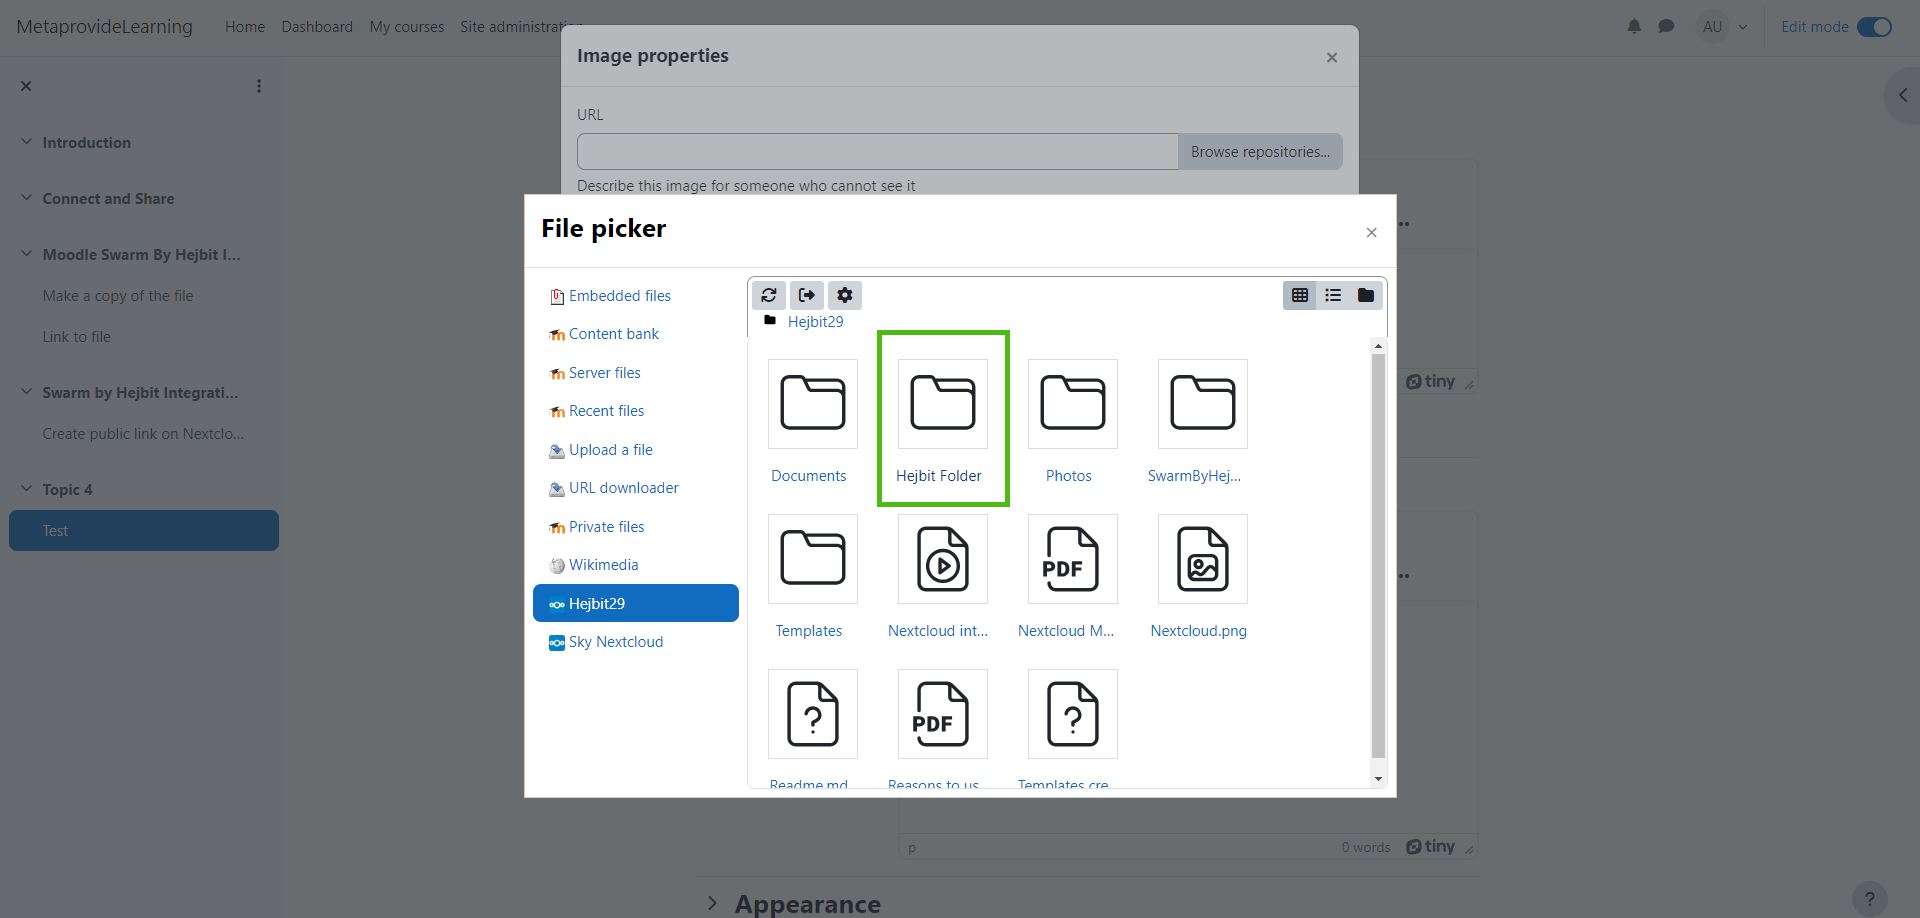Viewport: 1920px width, 918px height.
Task: Click scrollbar up arrow in file picker
Action: click(x=1378, y=346)
